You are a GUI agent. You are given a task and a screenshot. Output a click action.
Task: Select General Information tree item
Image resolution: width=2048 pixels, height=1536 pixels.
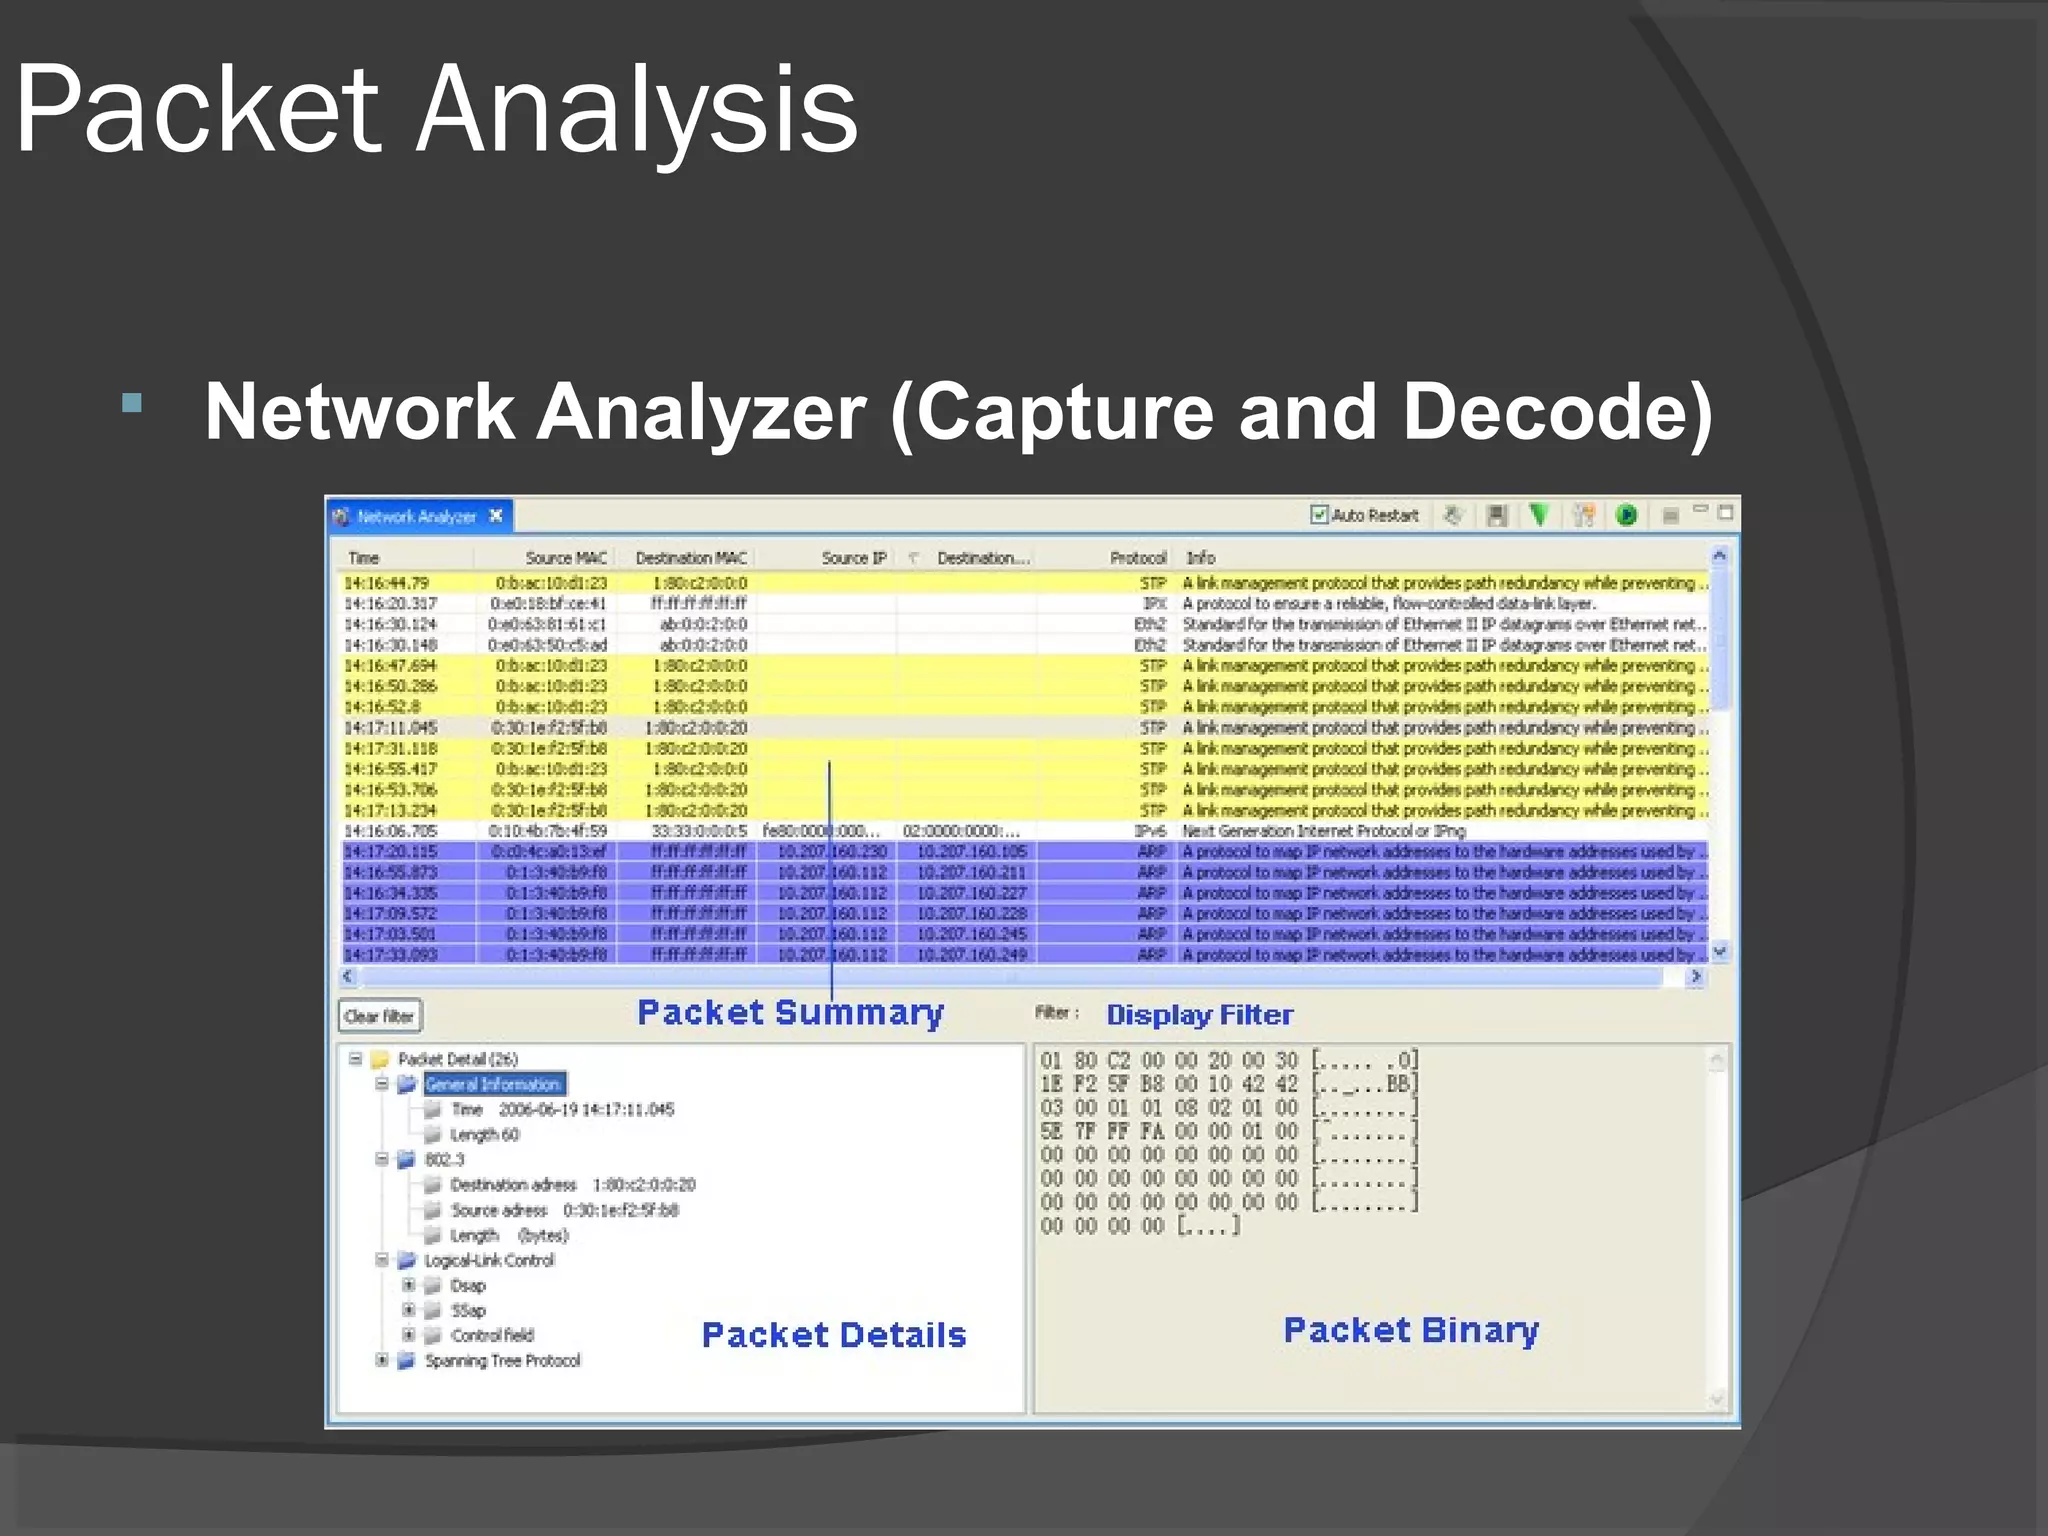click(x=494, y=1084)
